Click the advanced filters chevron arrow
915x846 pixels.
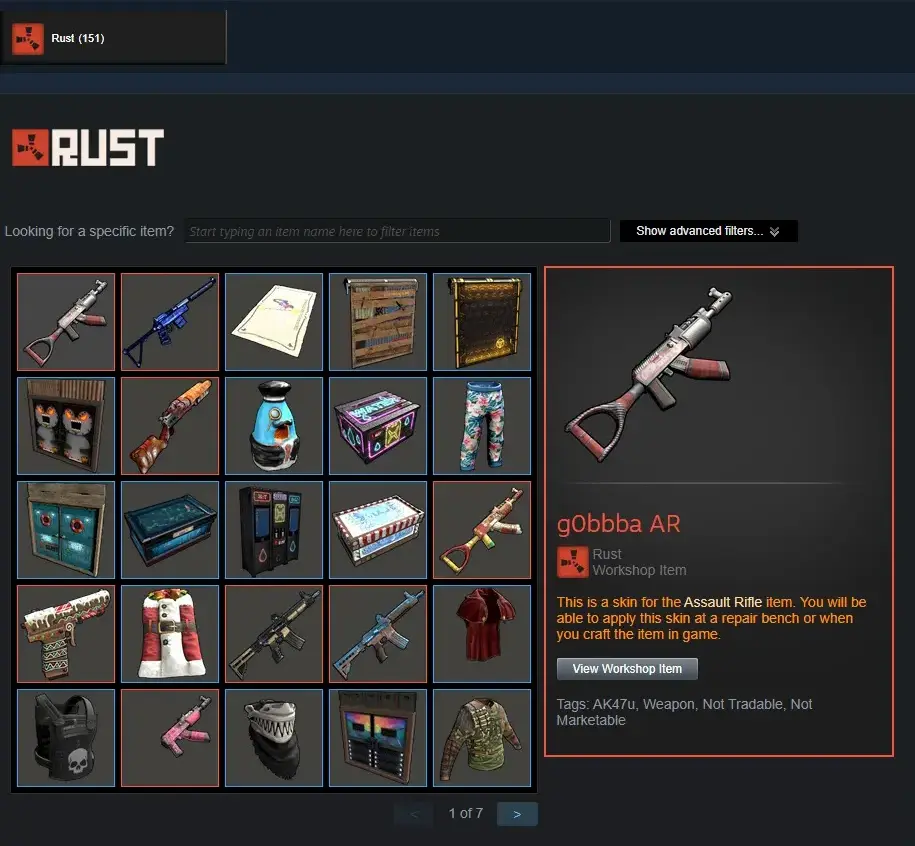tap(774, 232)
